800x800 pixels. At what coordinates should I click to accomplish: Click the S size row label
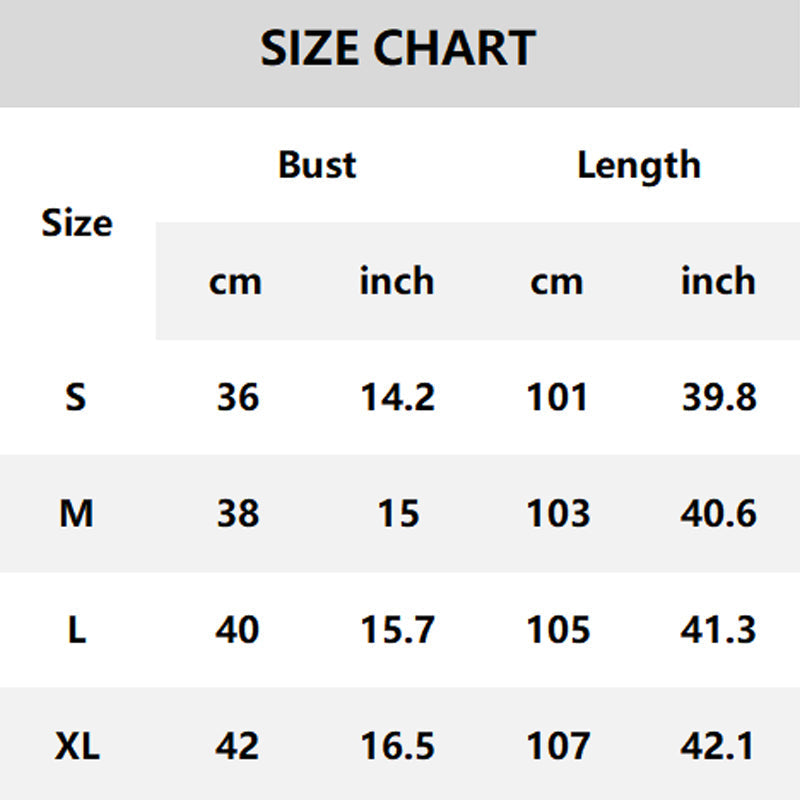point(76,398)
